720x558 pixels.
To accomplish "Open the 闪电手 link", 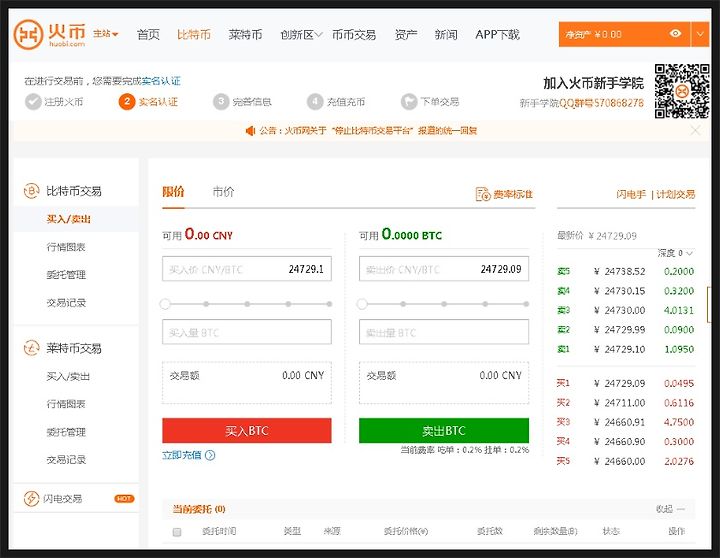I will click(631, 194).
